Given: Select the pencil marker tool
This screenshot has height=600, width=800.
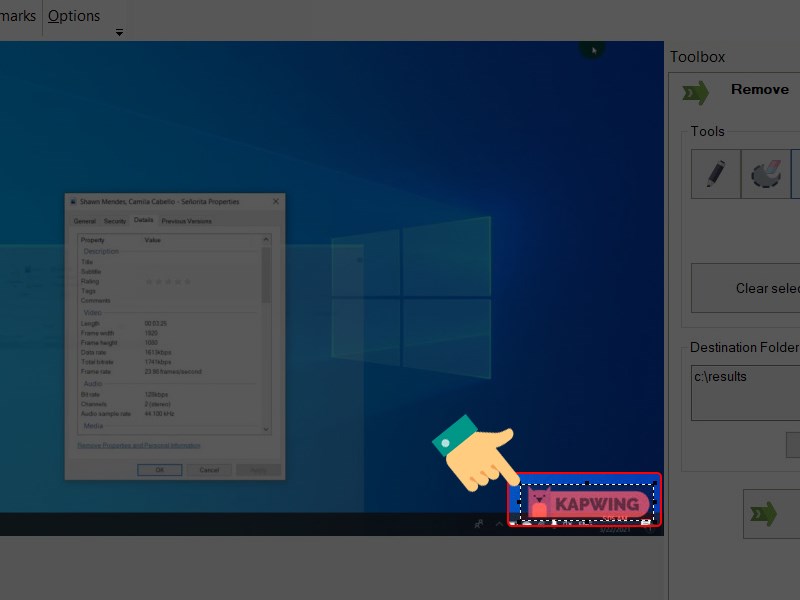Looking at the screenshot, I should tap(716, 174).
